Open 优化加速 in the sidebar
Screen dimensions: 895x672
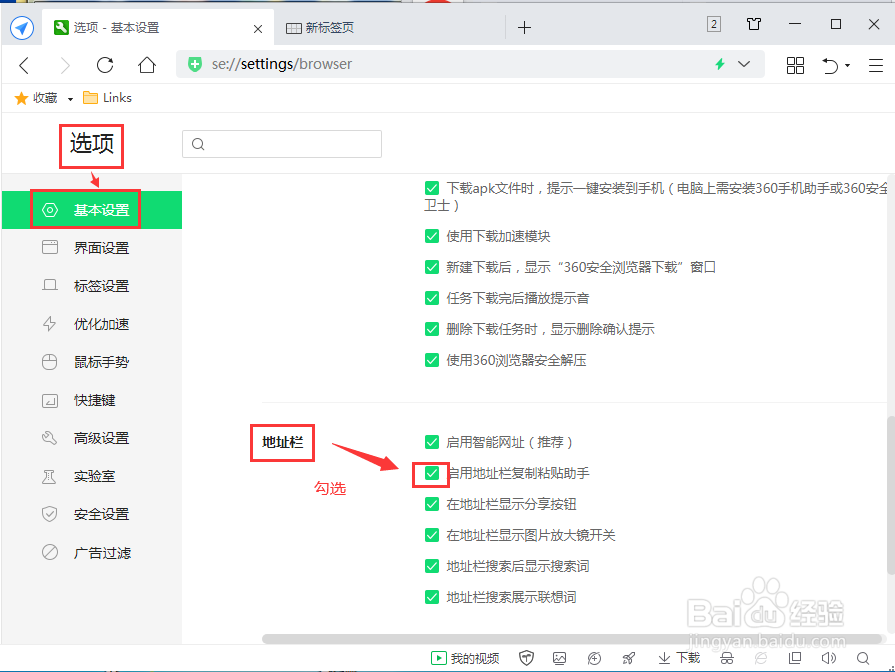pyautogui.click(x=92, y=324)
